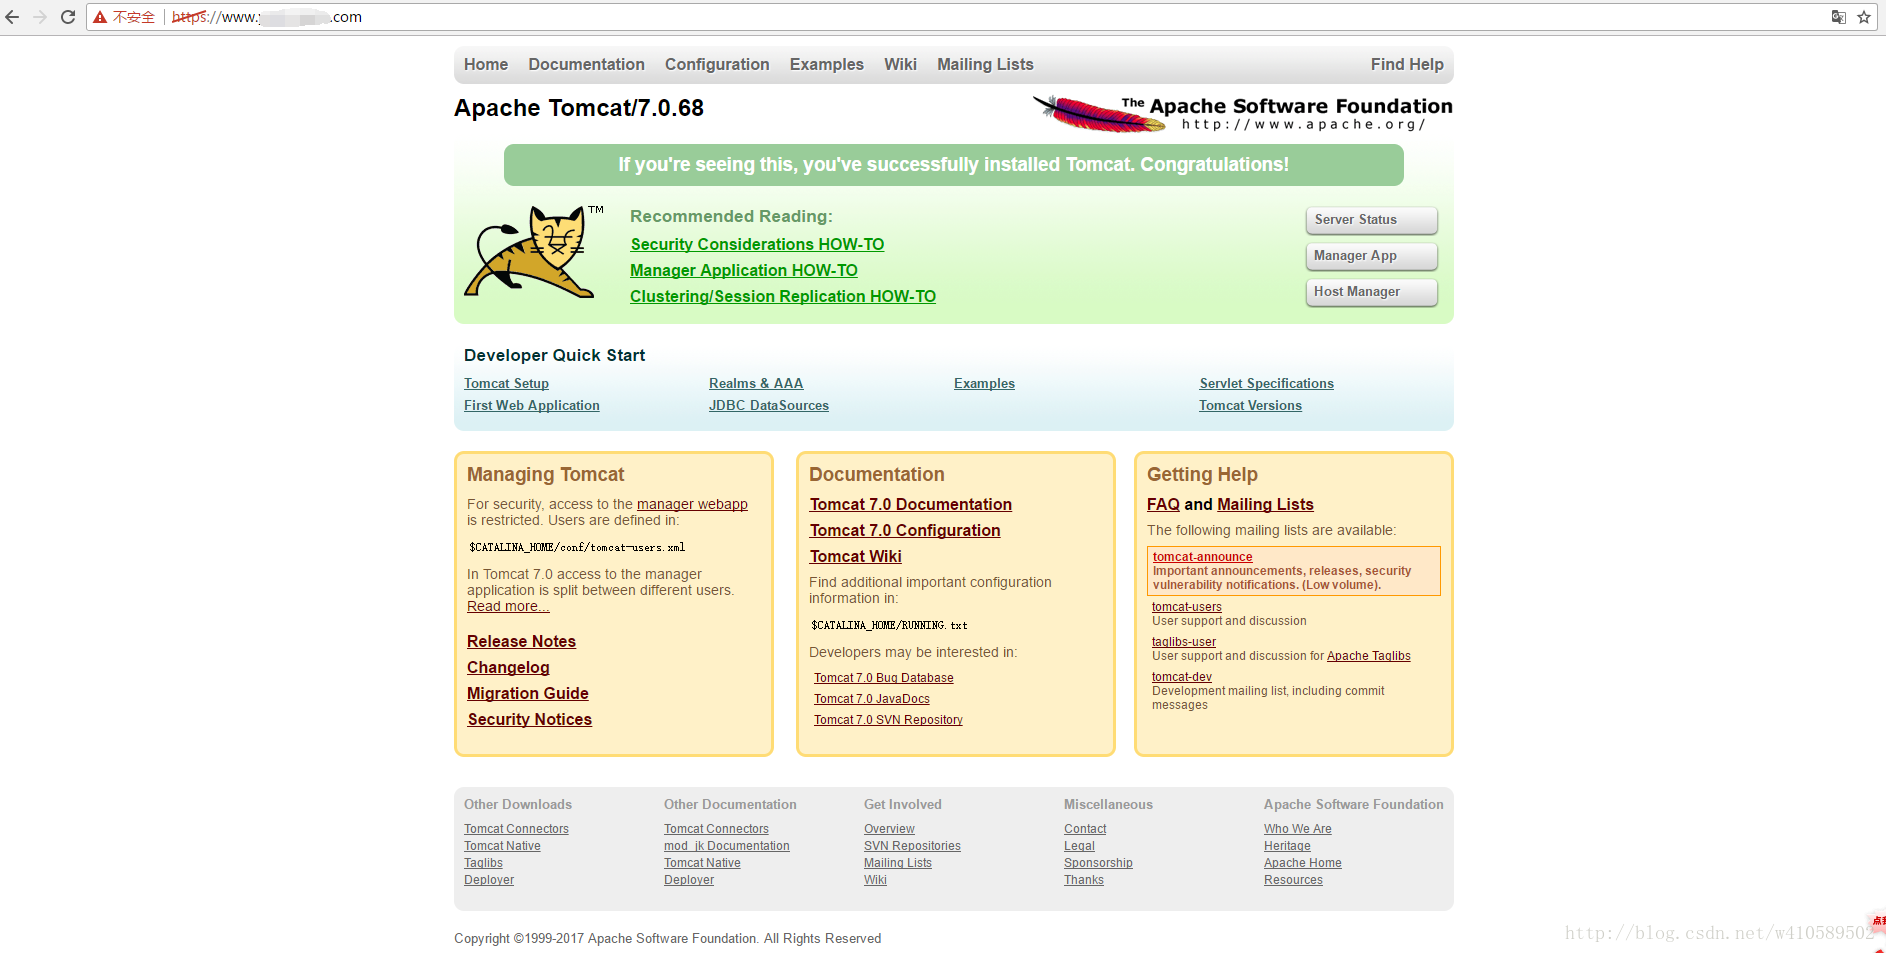Open the tomcat-announce mailing list link
The width and height of the screenshot is (1886, 953).
pos(1202,557)
